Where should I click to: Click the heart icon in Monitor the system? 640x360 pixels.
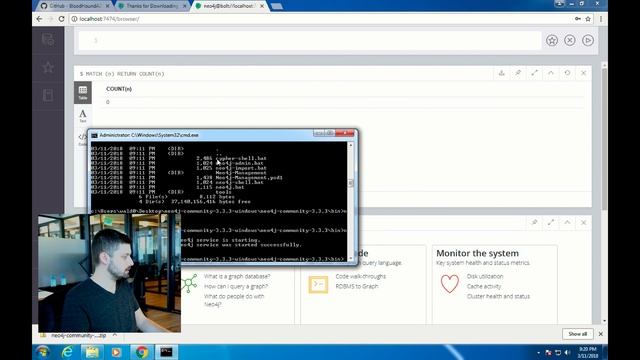(x=449, y=284)
